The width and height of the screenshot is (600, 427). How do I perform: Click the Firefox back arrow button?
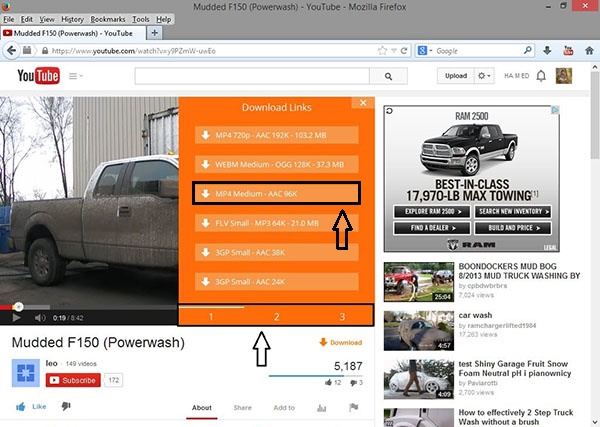[11, 51]
